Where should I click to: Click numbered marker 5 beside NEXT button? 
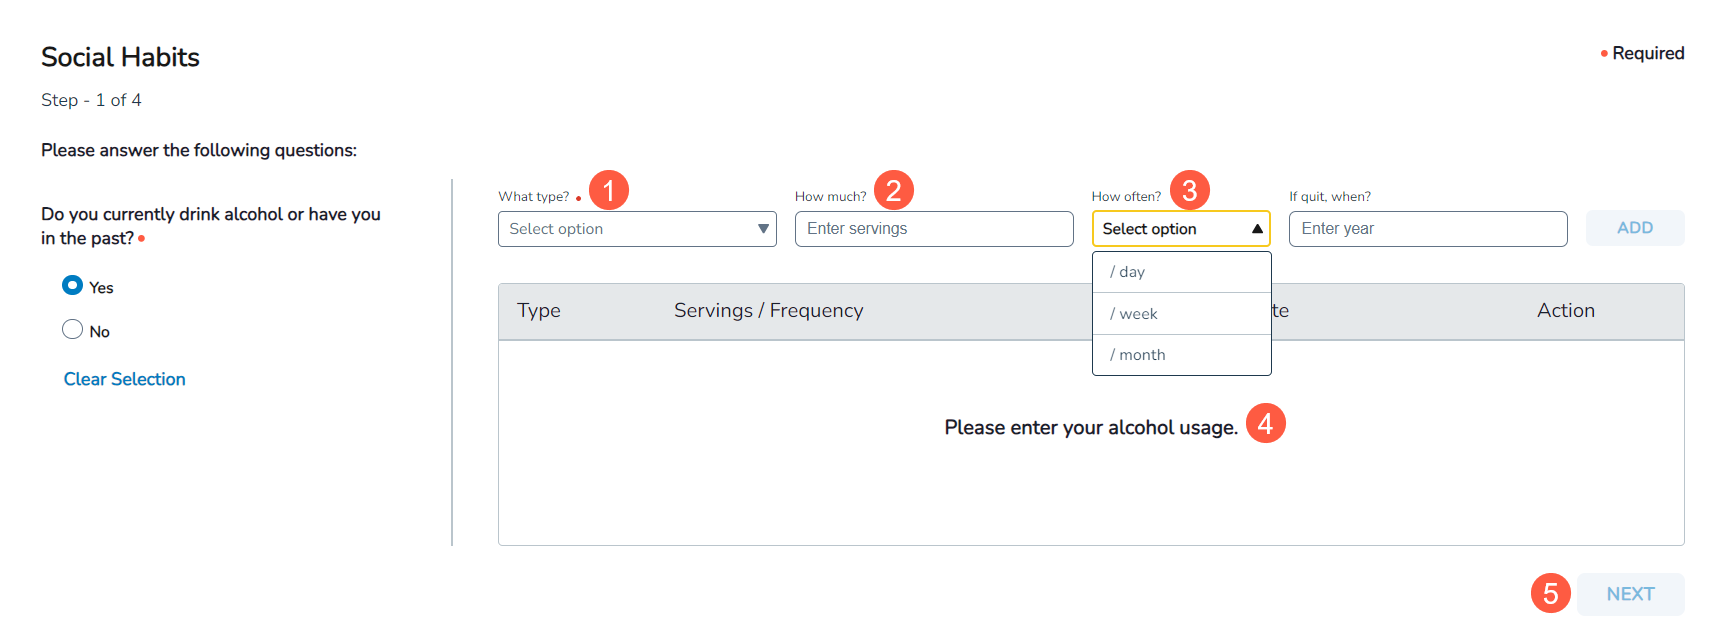[1550, 593]
